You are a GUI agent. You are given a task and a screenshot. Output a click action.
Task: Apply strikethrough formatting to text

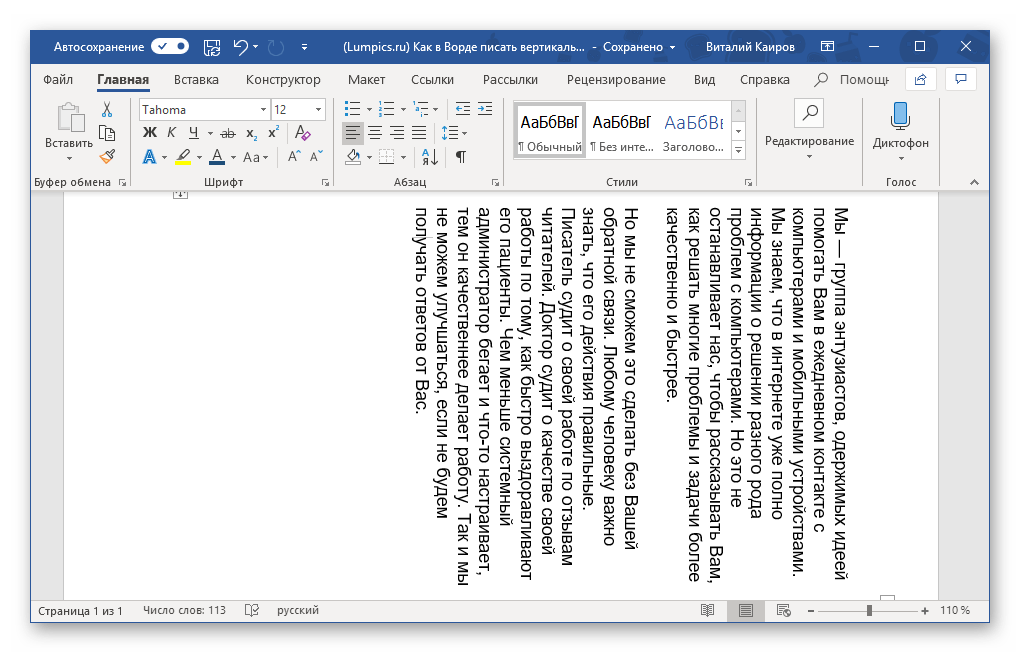point(228,133)
